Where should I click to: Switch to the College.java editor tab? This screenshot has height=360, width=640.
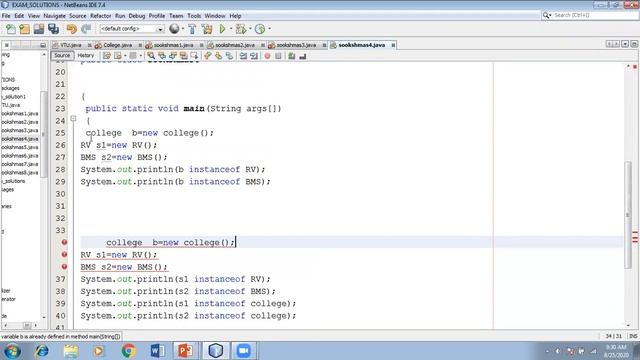pos(118,45)
